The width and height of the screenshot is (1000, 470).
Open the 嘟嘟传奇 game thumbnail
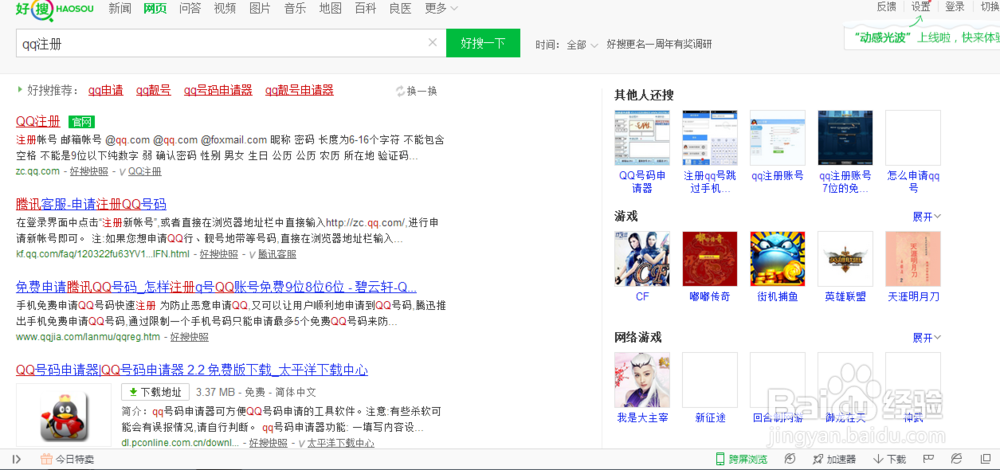pyautogui.click(x=709, y=259)
